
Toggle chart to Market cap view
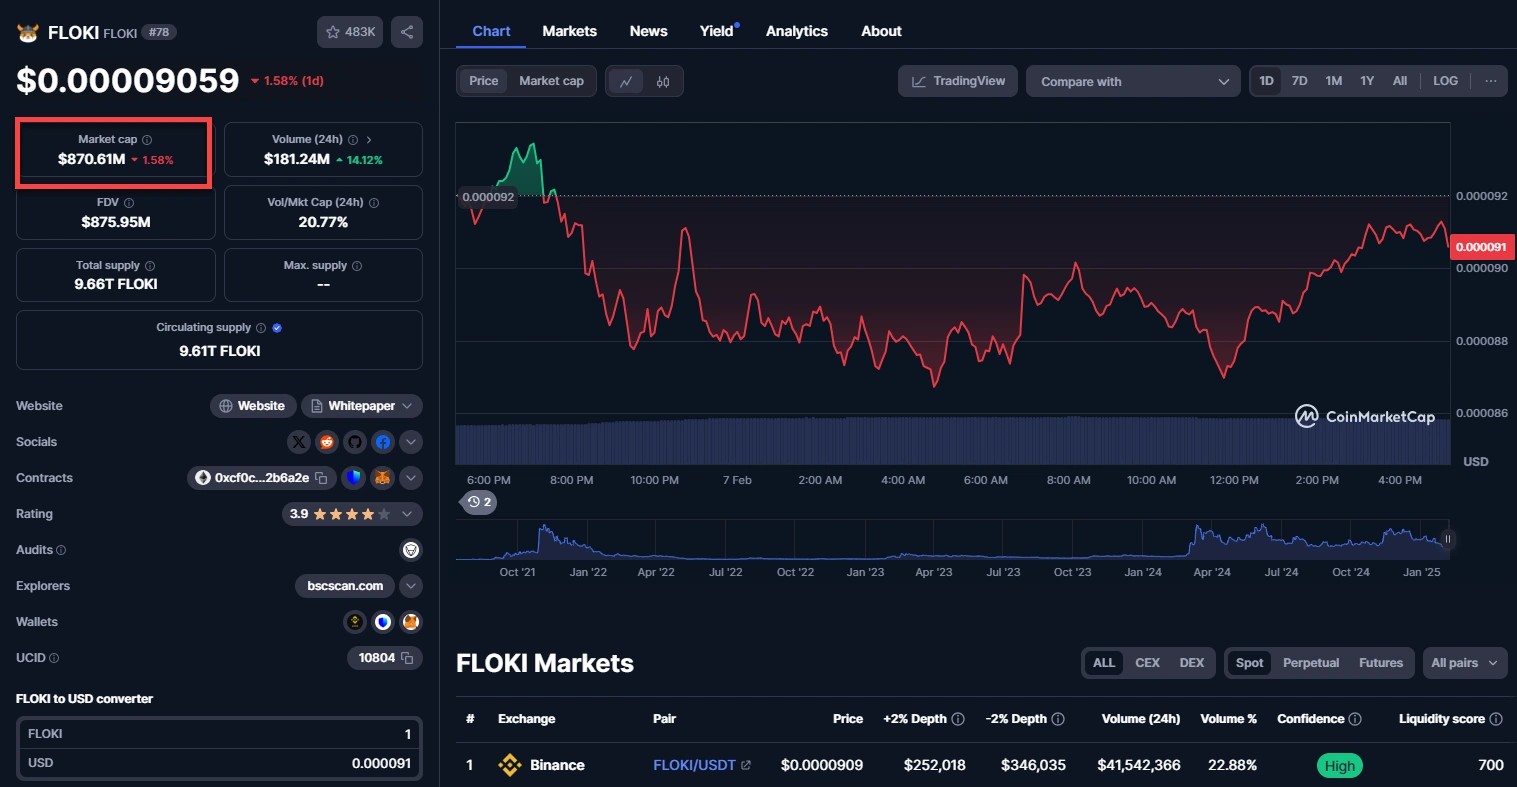551,81
